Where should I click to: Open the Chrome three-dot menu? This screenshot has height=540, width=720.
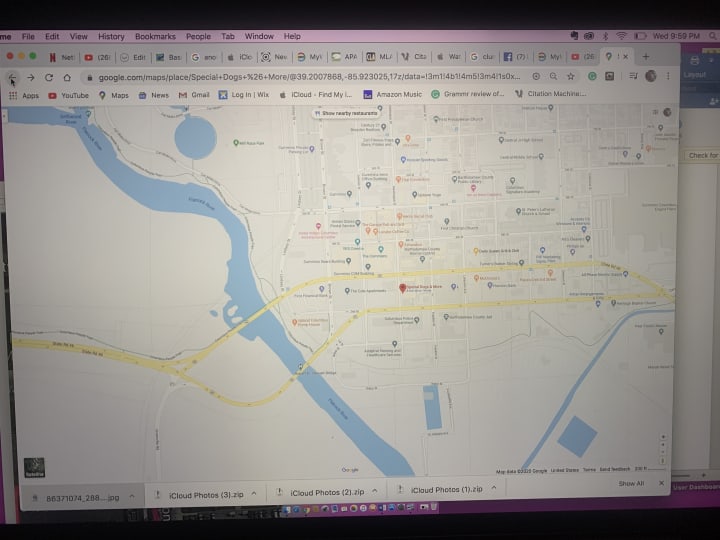(x=668, y=76)
